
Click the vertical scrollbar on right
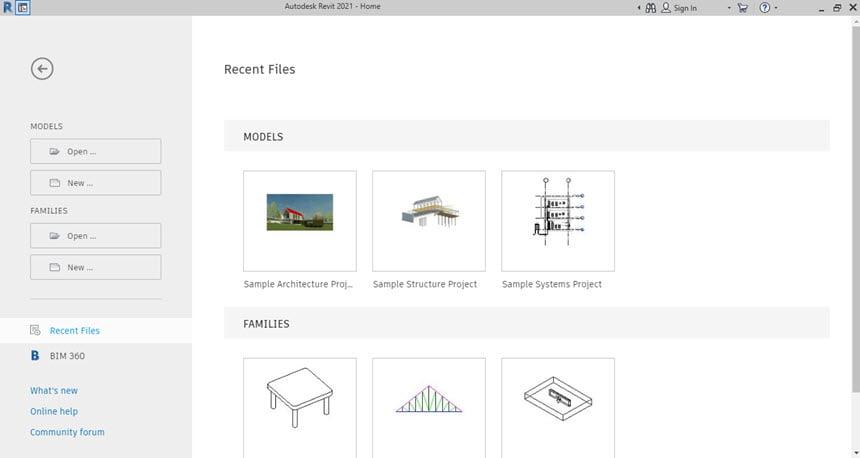point(855,208)
